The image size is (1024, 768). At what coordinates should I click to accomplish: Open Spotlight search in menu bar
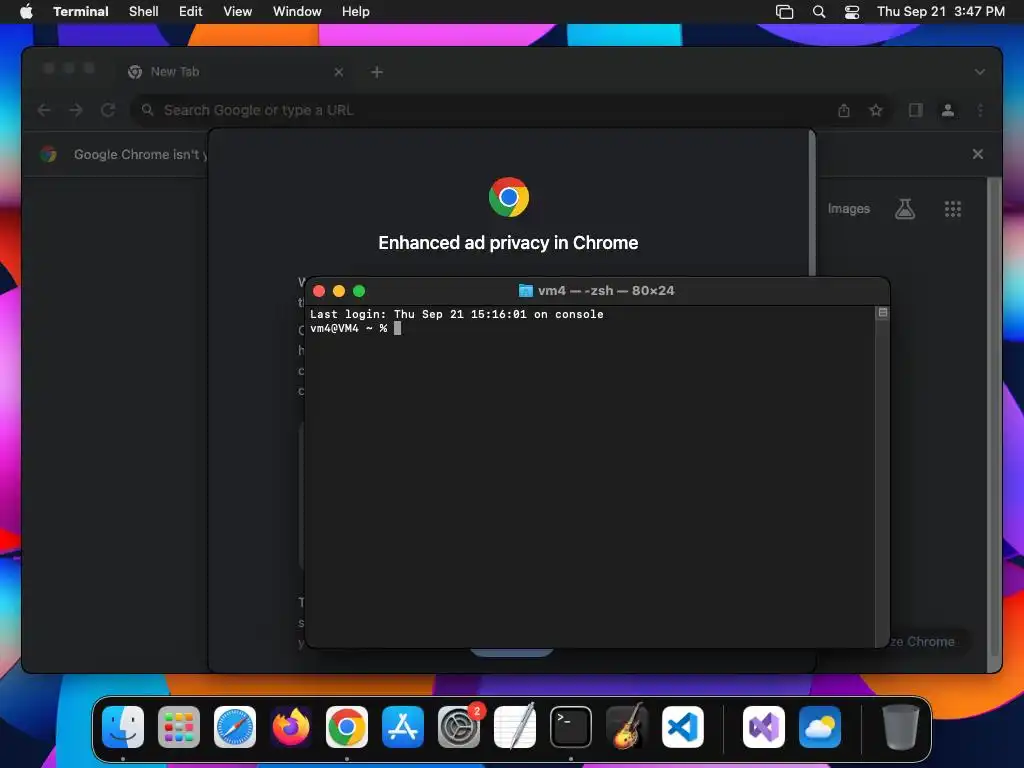[x=819, y=11]
